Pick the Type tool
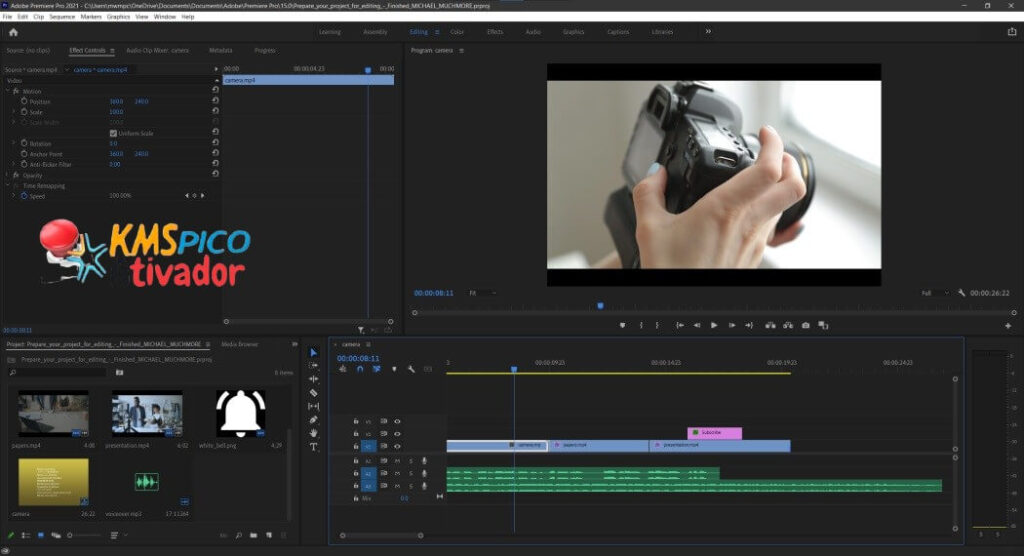 (313, 447)
